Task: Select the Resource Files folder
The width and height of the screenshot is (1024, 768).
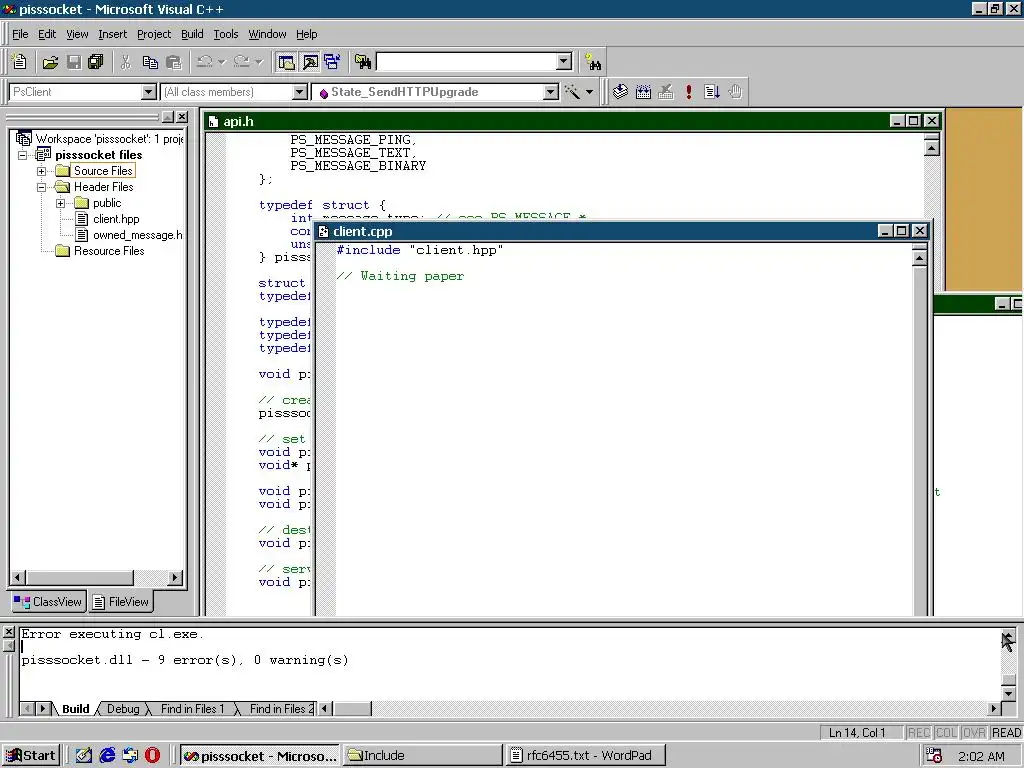Action: 108,251
